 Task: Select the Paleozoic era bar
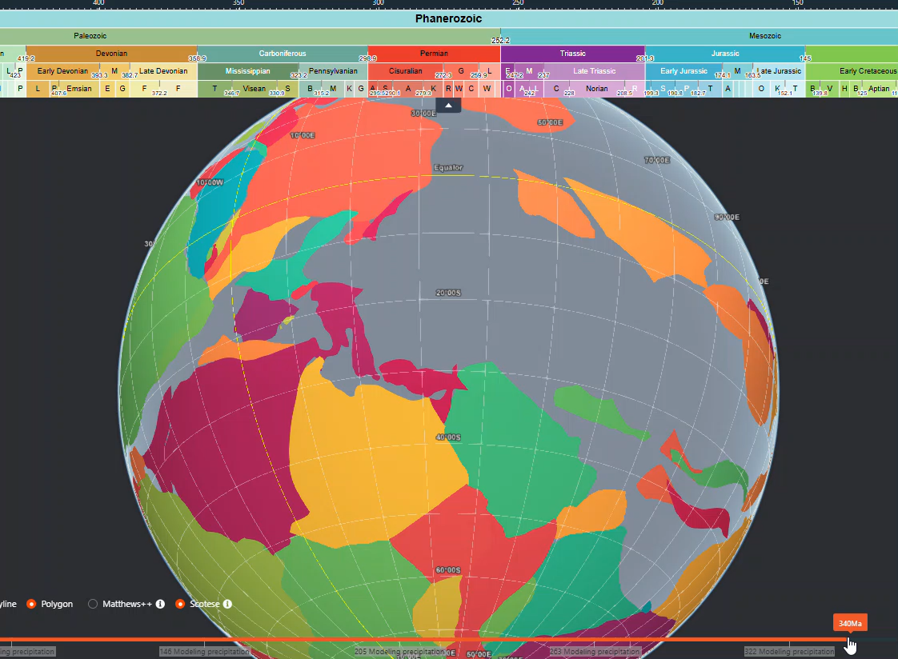pos(250,36)
